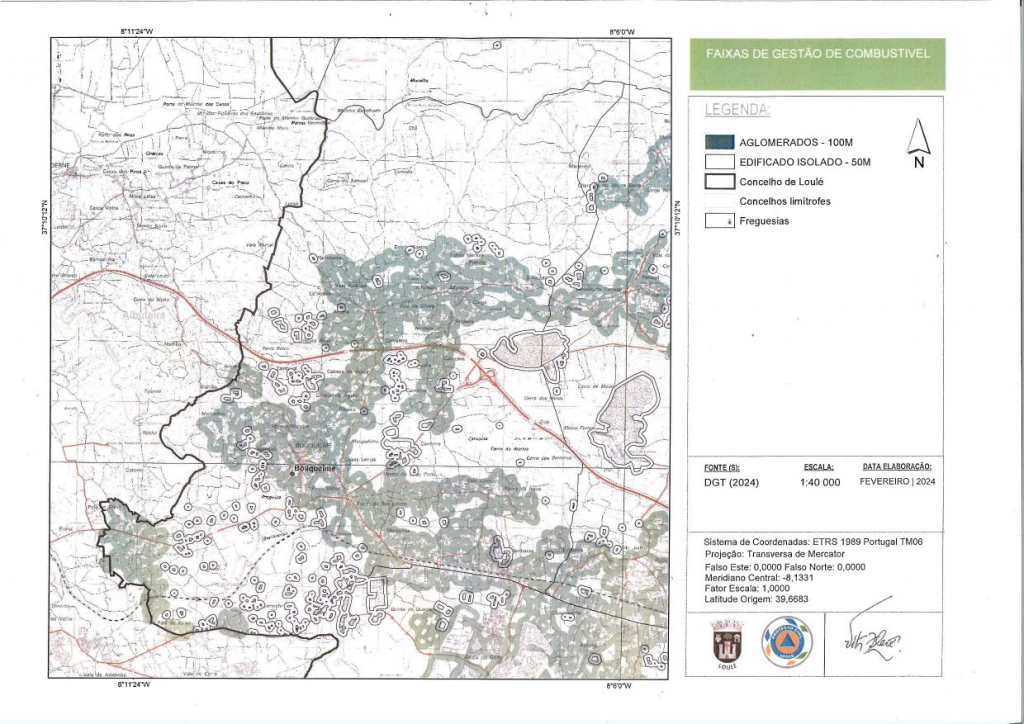Click the Concelho de Loulé legend box
1024x724 pixels.
coord(720,182)
